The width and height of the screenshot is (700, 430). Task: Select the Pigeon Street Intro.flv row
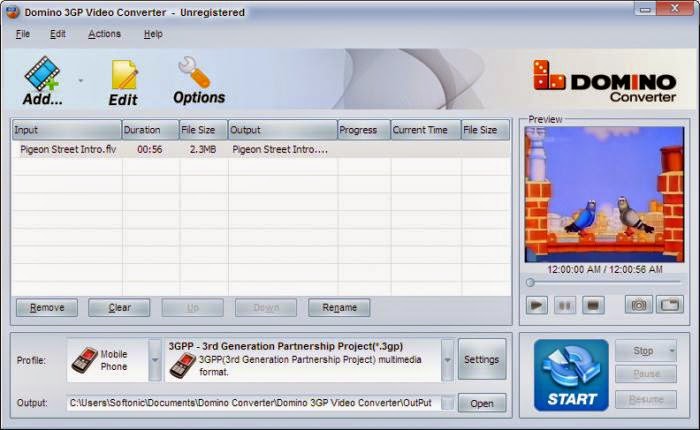pyautogui.click(x=261, y=150)
